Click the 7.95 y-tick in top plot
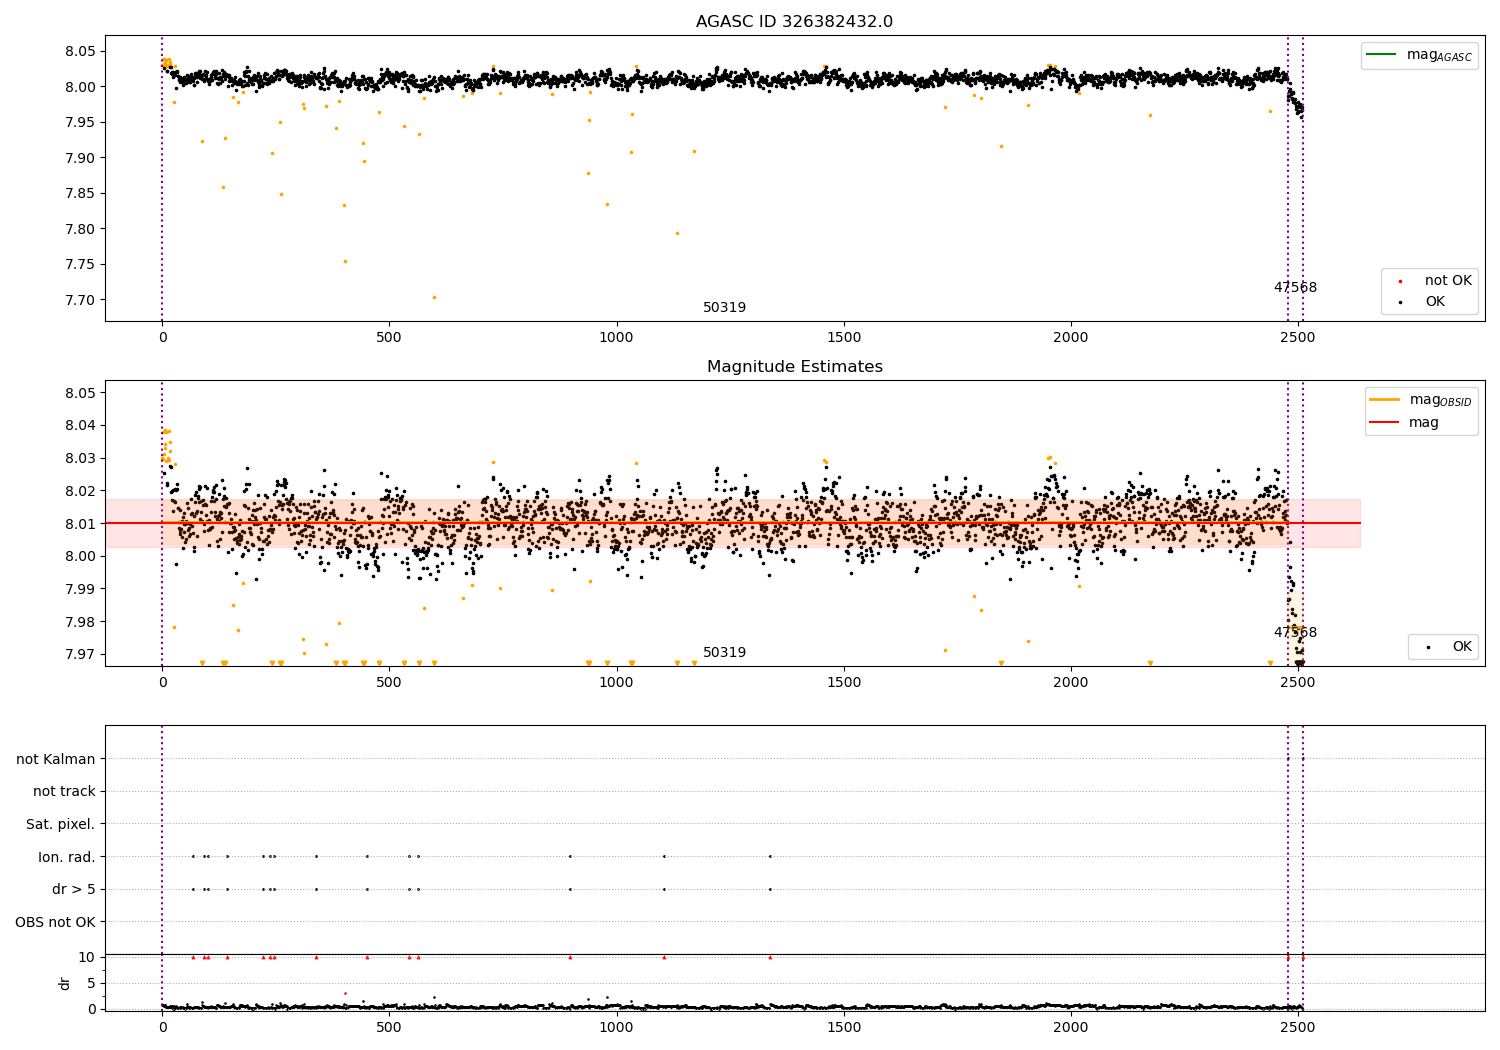 [x=79, y=123]
